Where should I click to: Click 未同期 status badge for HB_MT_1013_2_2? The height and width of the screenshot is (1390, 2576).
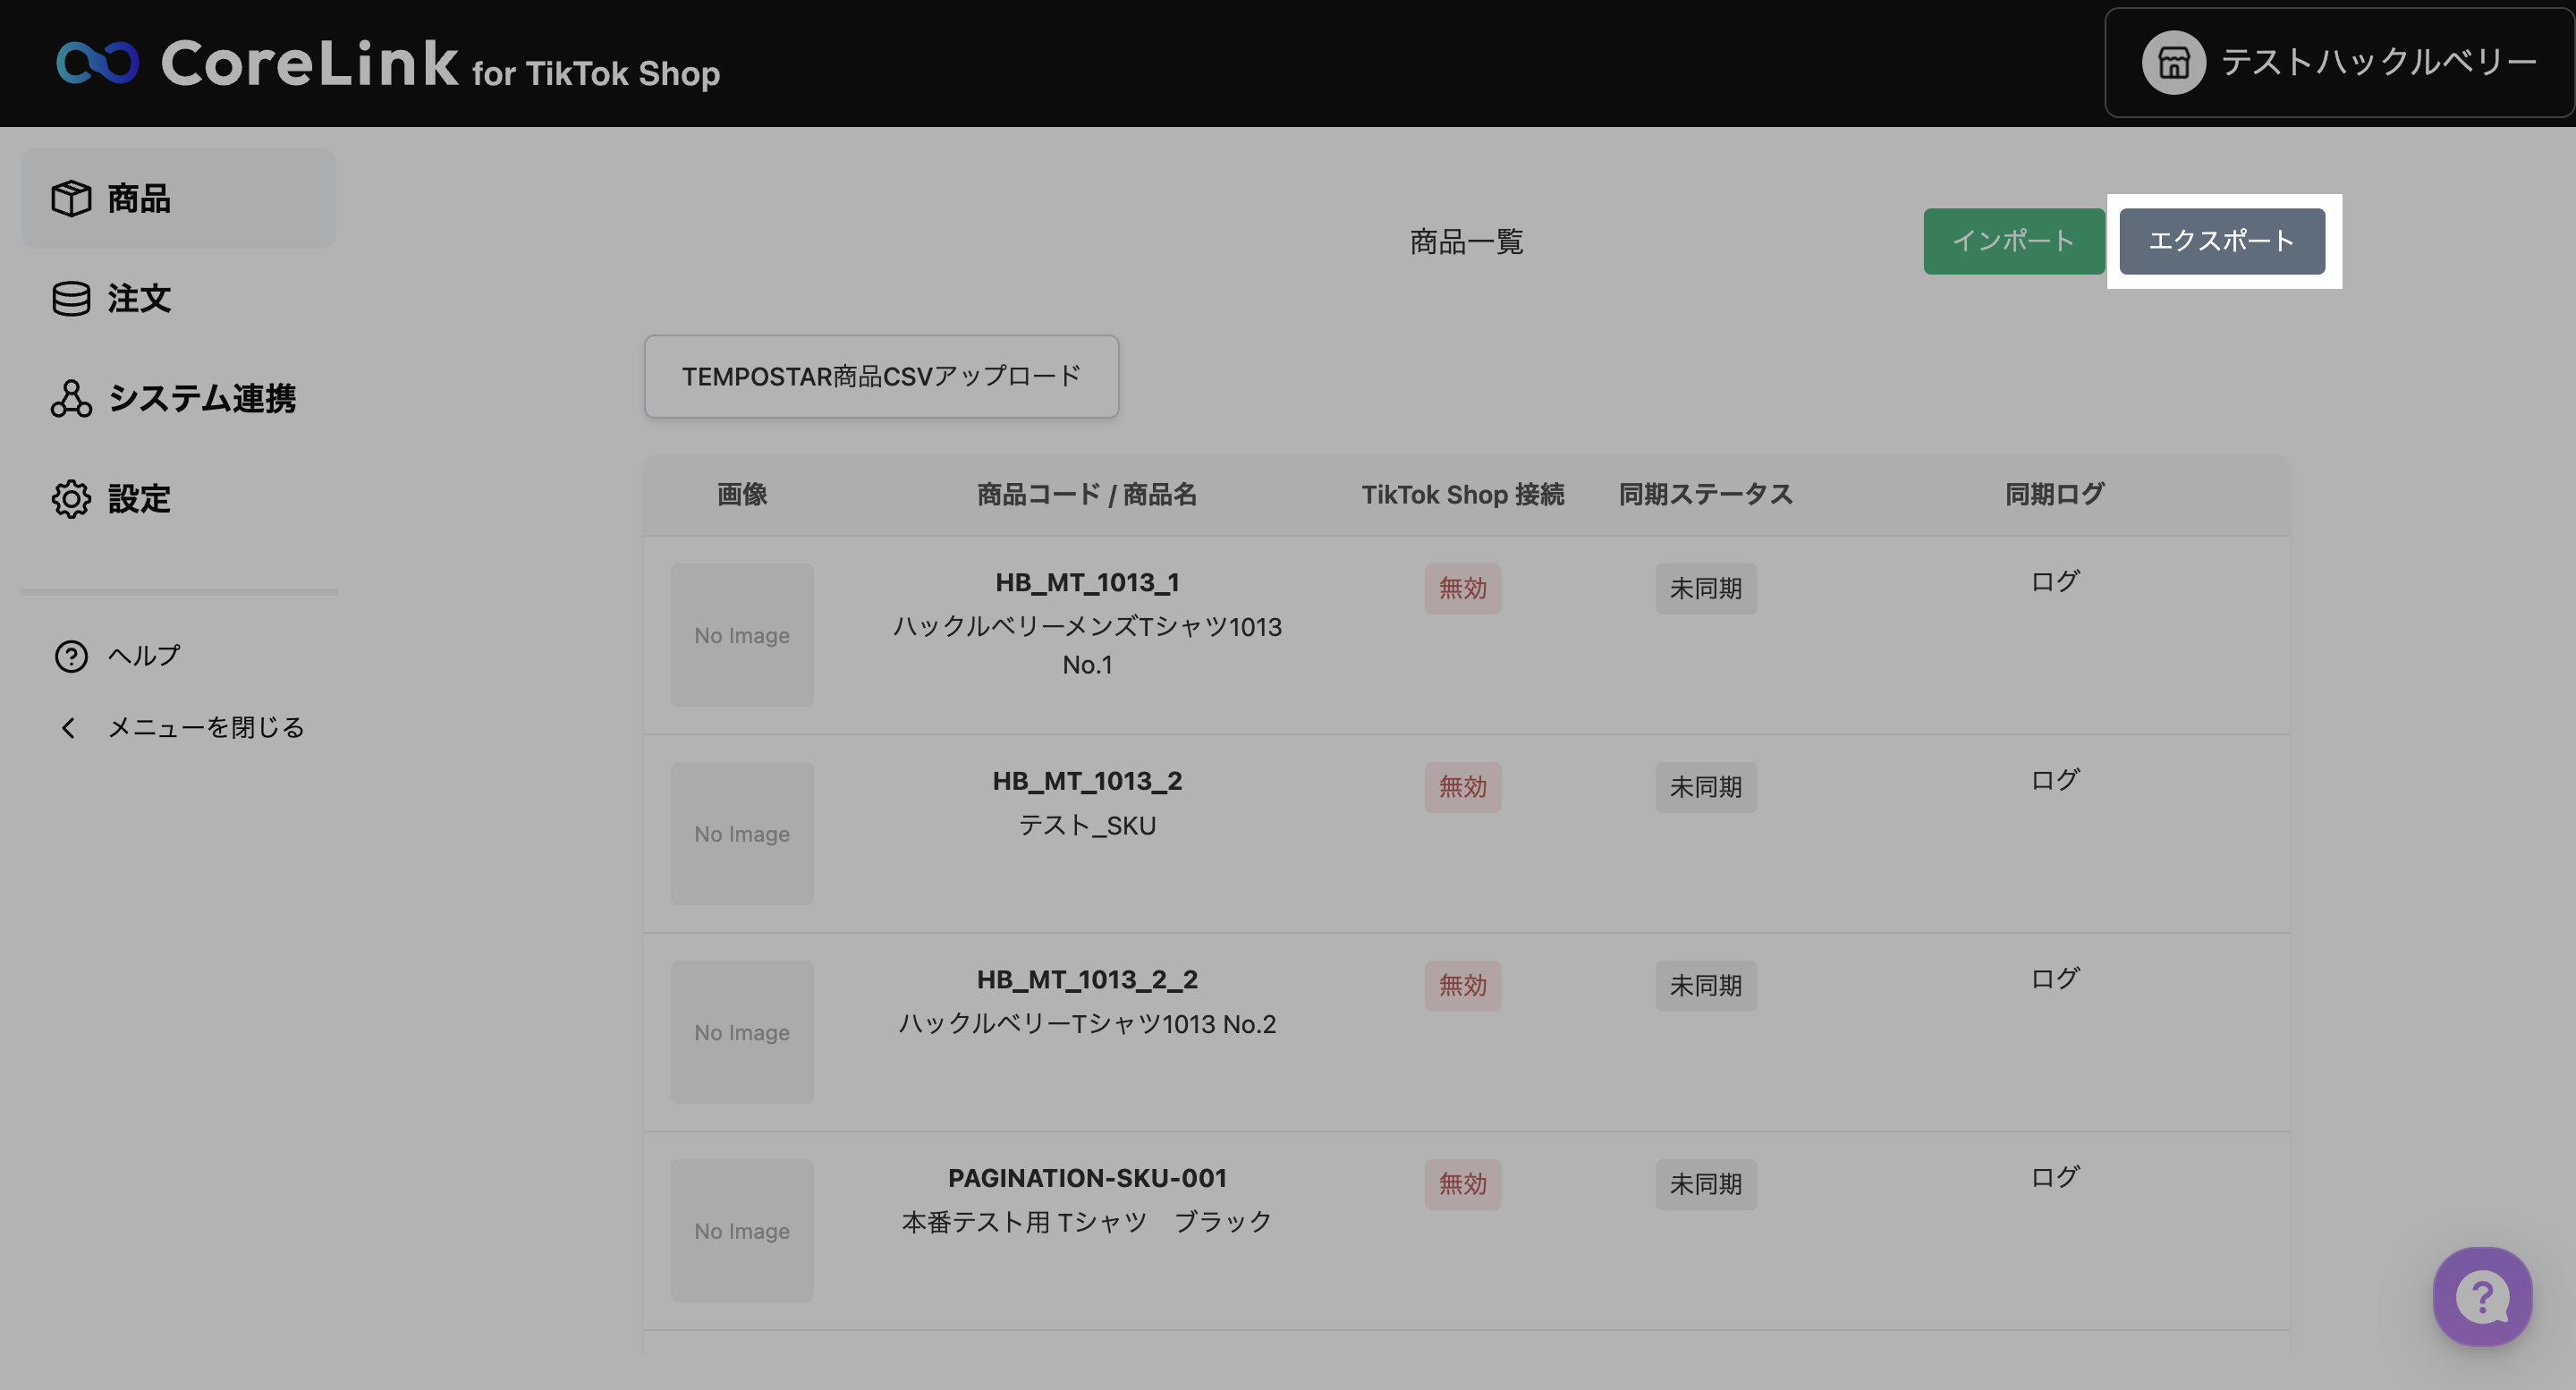coord(1705,986)
